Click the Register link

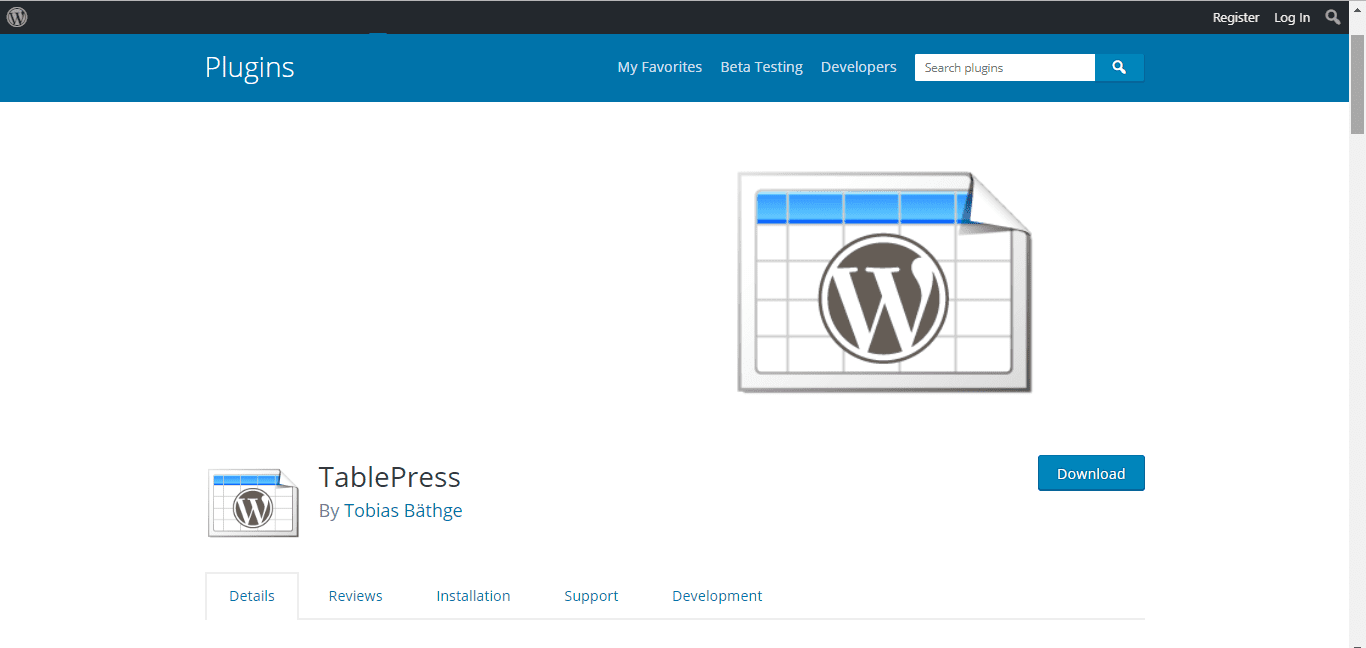[1236, 17]
